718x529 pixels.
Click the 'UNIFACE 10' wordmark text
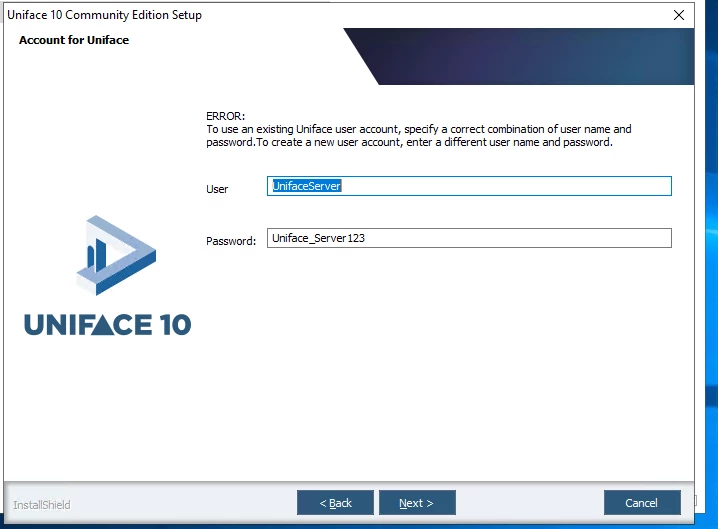pos(108,325)
